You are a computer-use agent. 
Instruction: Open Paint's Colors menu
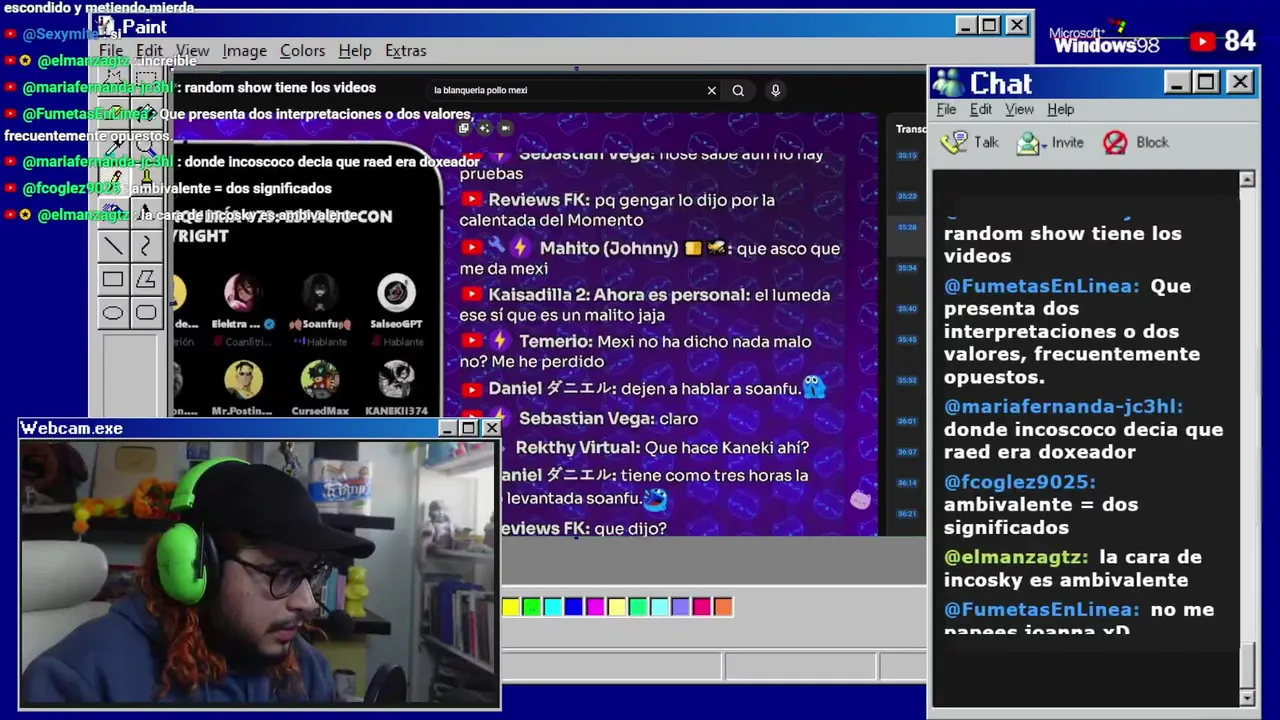click(302, 50)
